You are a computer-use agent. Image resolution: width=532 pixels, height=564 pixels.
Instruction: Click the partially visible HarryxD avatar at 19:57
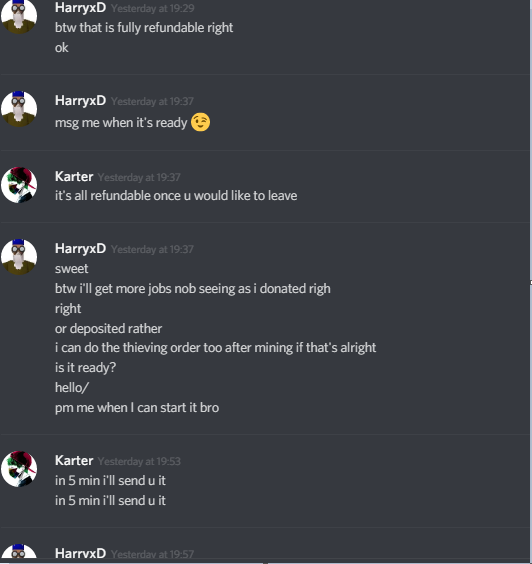[19, 551]
